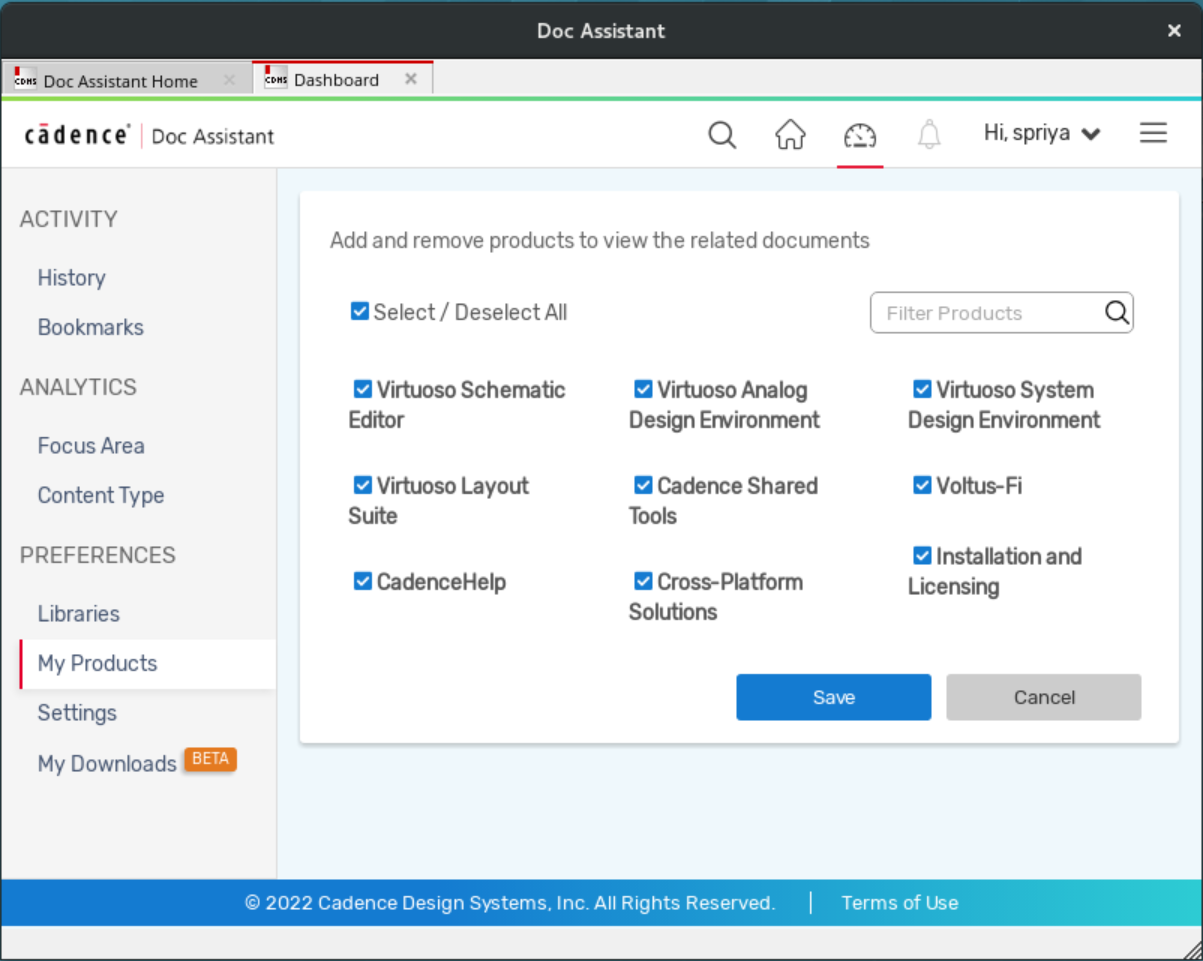Screen dimensions: 1203x961
Task: Click the Cadence Doc Assistant logo
Action: (x=149, y=135)
